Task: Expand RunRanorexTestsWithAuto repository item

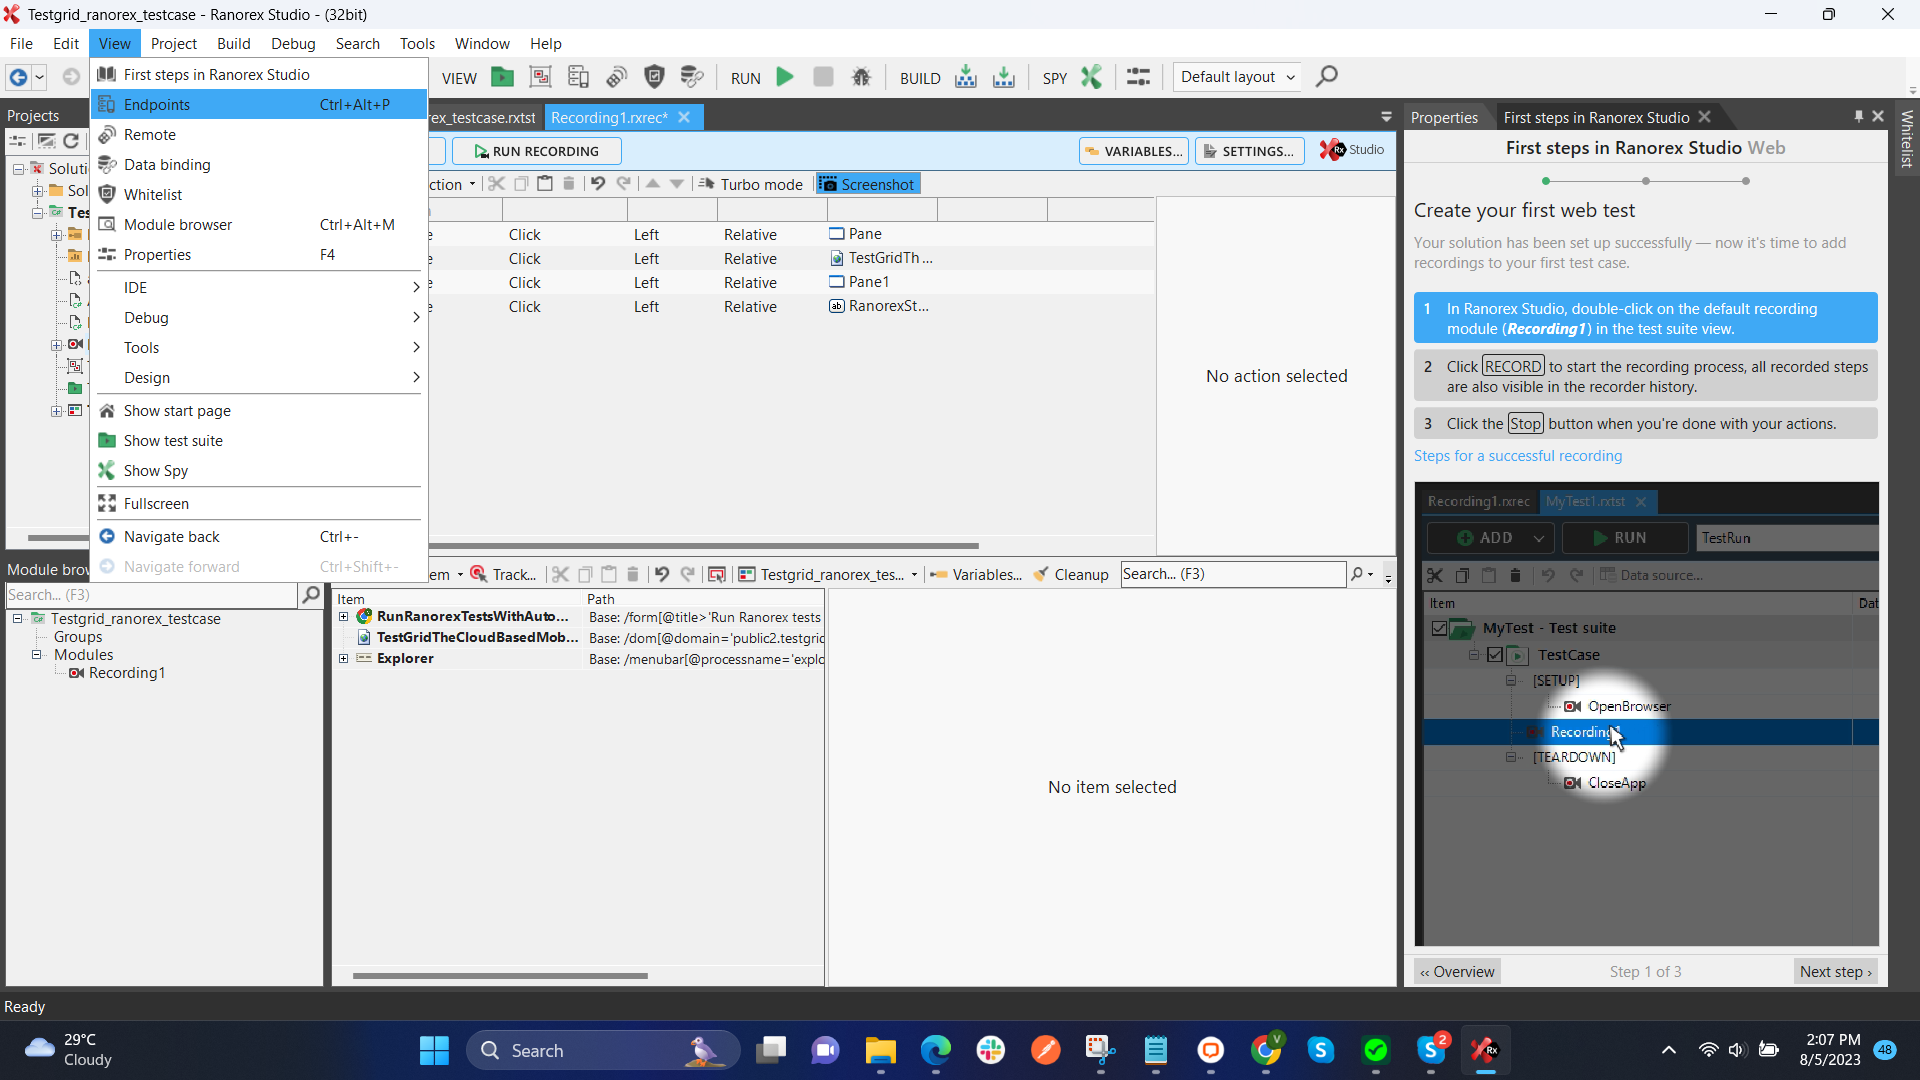Action: [x=344, y=617]
